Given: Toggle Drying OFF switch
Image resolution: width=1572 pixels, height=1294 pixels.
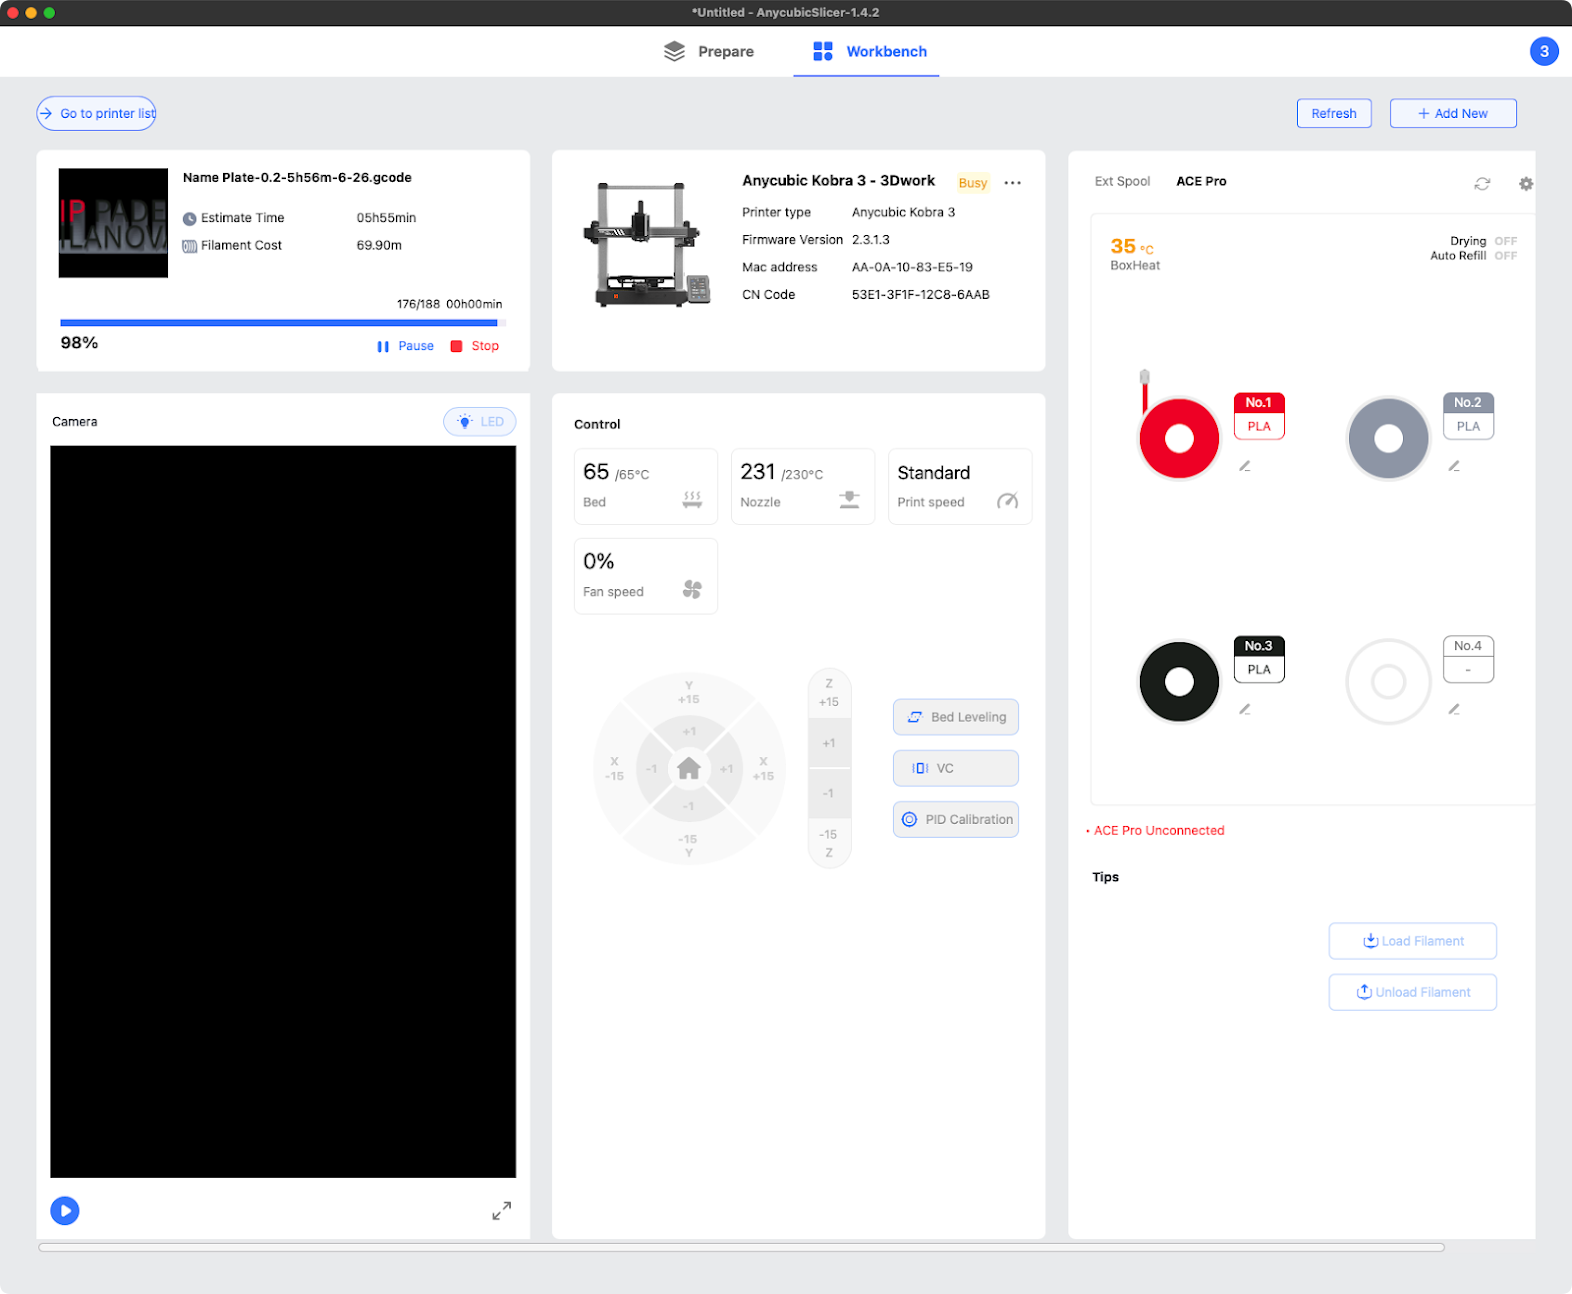Looking at the screenshot, I should tap(1505, 241).
